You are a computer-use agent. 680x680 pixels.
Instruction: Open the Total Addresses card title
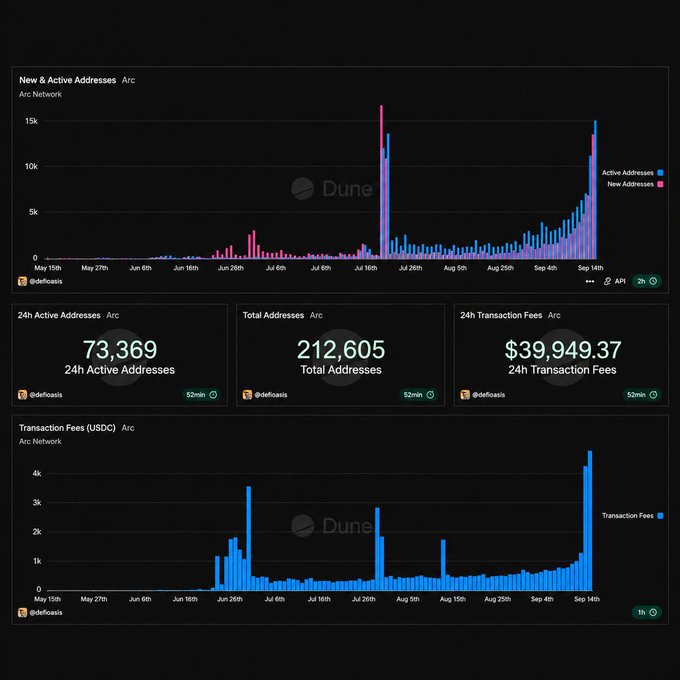(x=273, y=315)
